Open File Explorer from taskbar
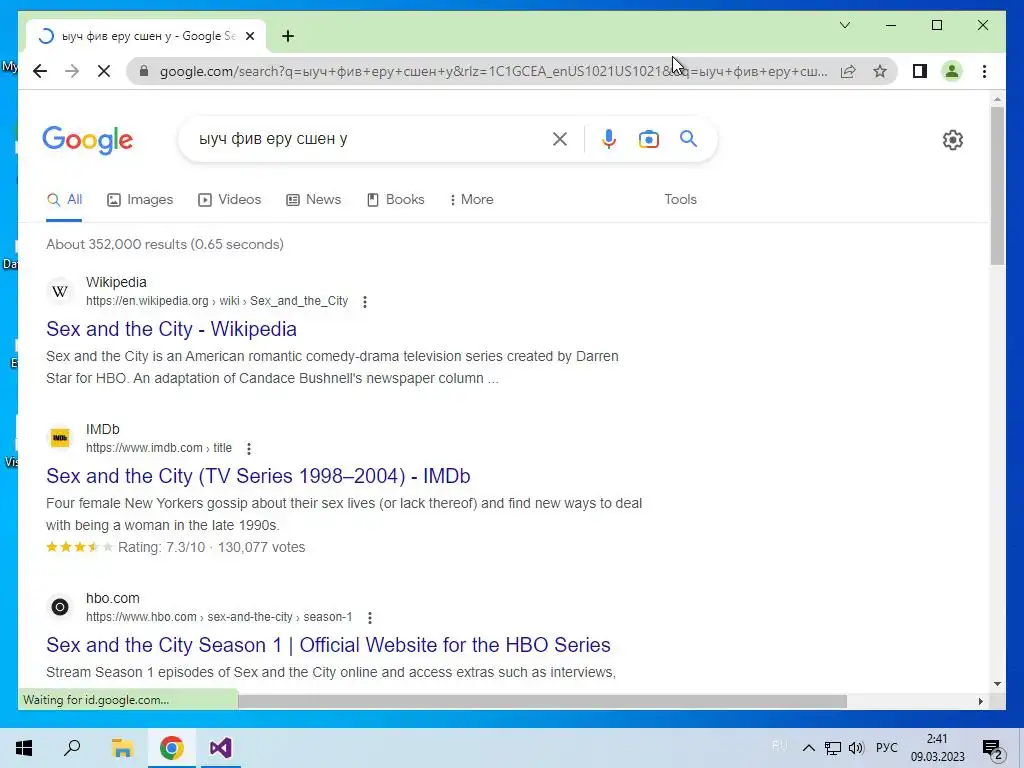1024x768 pixels. (122, 748)
